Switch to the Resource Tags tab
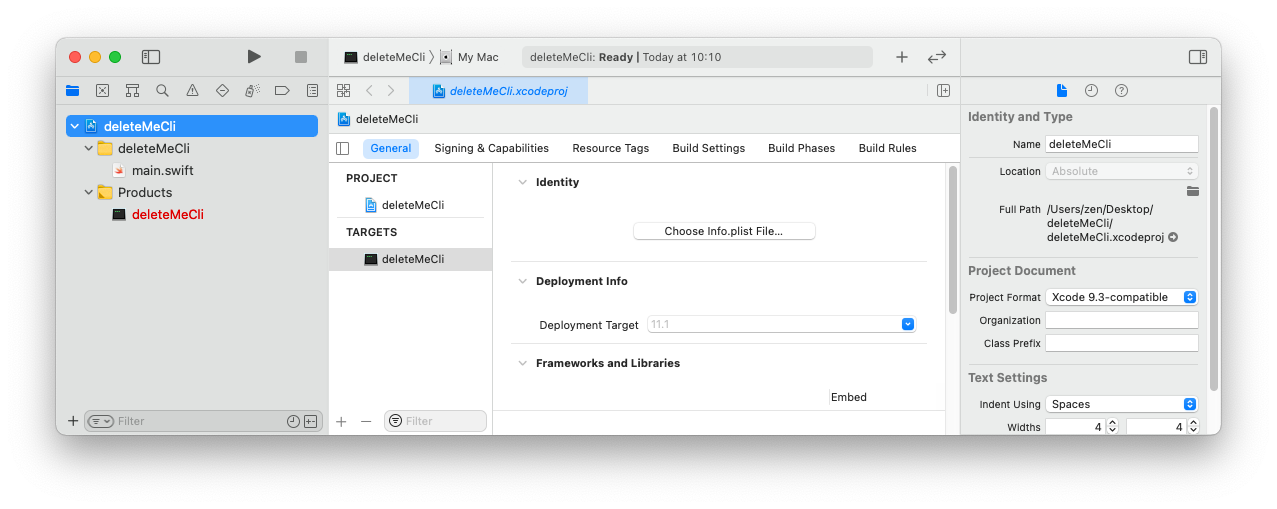The width and height of the screenshot is (1277, 509). pos(610,148)
